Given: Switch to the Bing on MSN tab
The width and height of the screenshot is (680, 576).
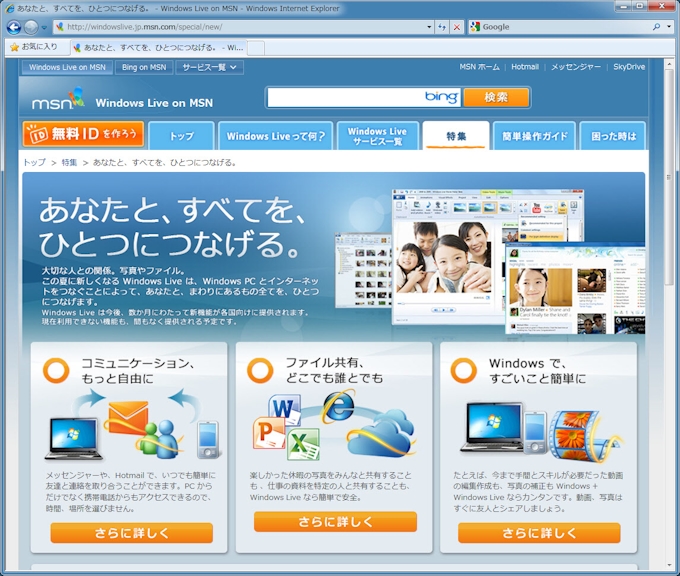Looking at the screenshot, I should click(x=144, y=68).
